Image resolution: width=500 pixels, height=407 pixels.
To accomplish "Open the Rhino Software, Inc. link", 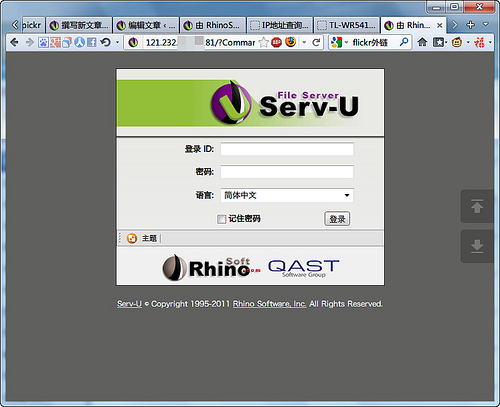I will pyautogui.click(x=269, y=304).
